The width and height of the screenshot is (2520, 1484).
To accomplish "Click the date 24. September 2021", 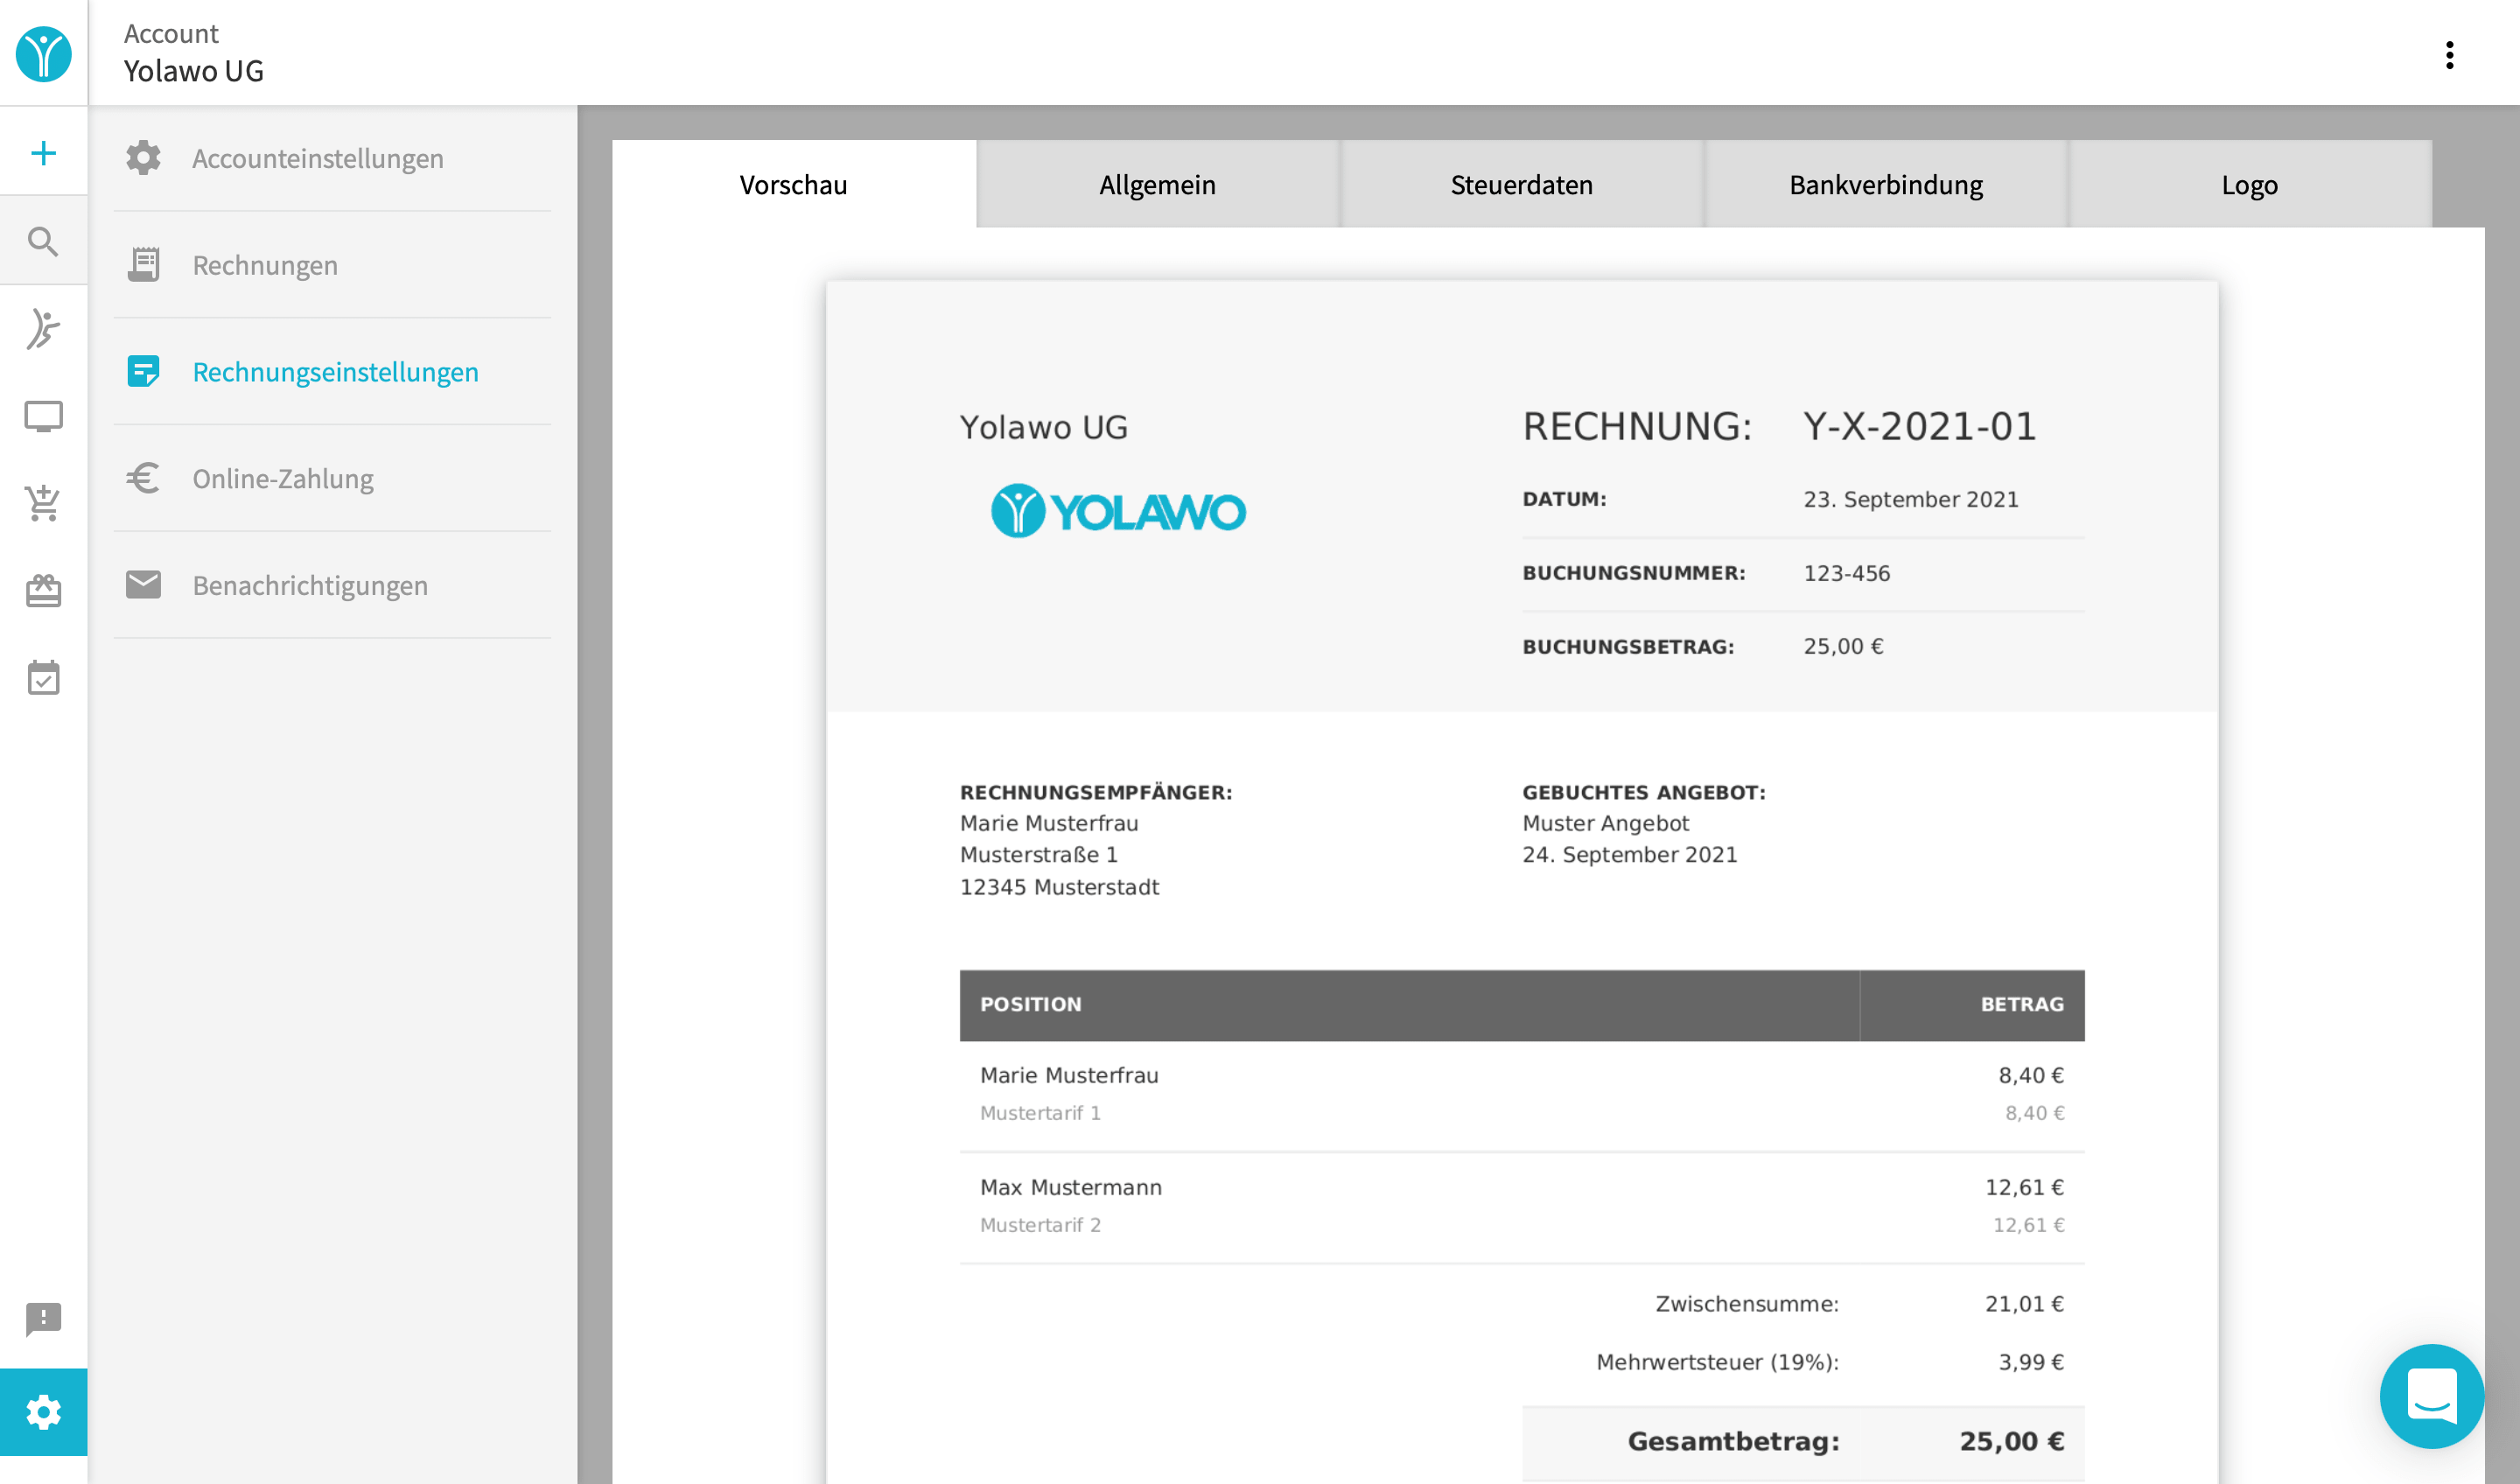I will pyautogui.click(x=1629, y=855).
